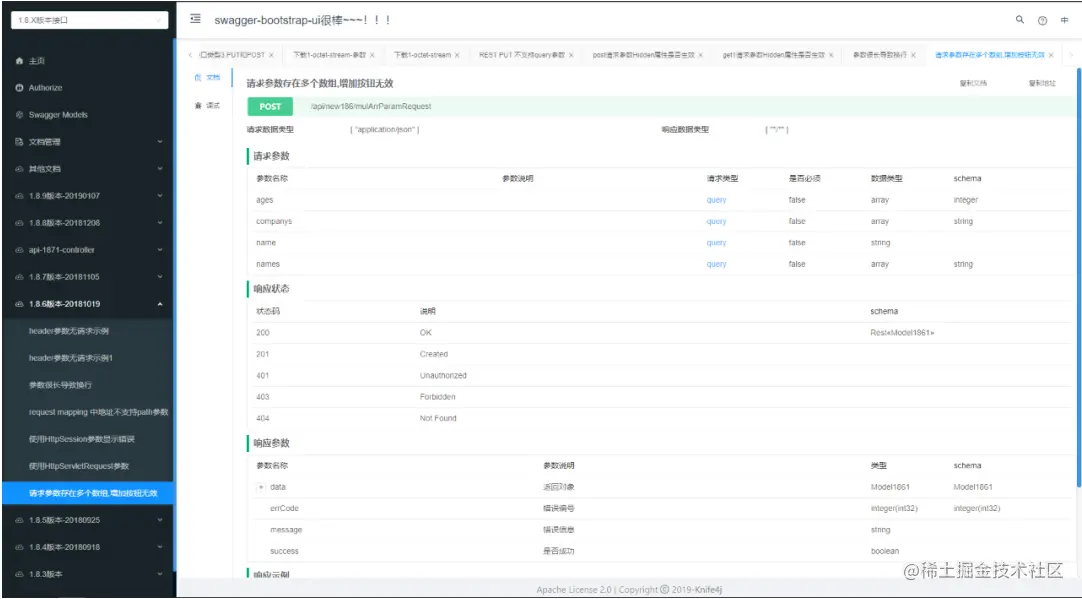Click the page vertical scrollbar
1082x599 pixels.
1079,276
